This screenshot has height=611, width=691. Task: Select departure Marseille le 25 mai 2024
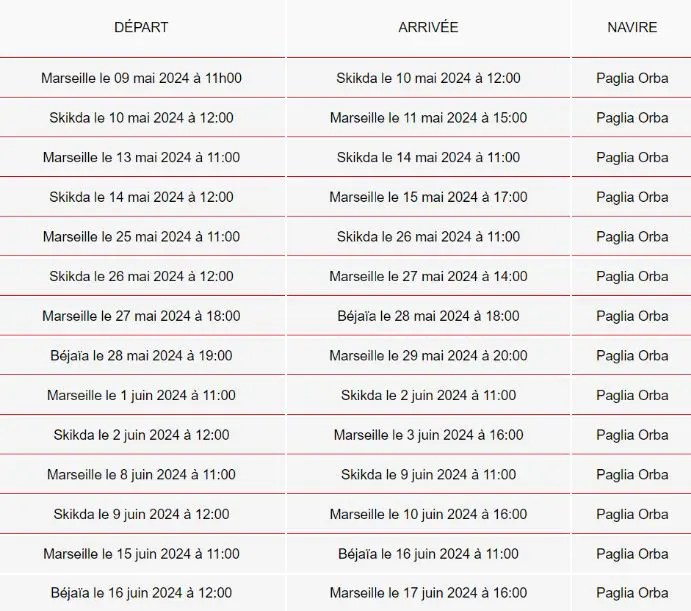coord(141,237)
